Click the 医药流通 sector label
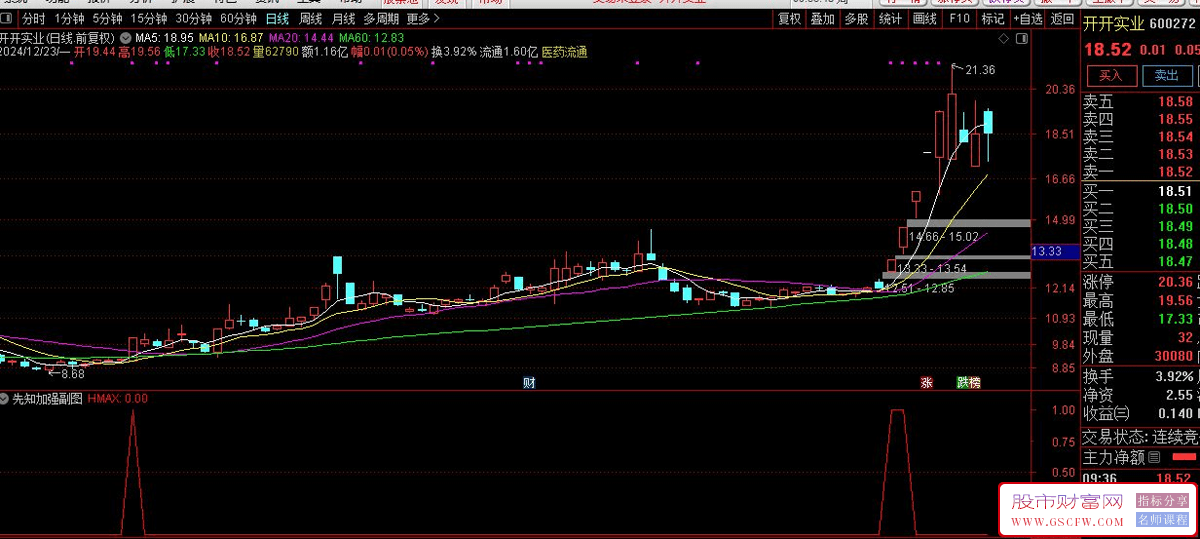 point(564,52)
